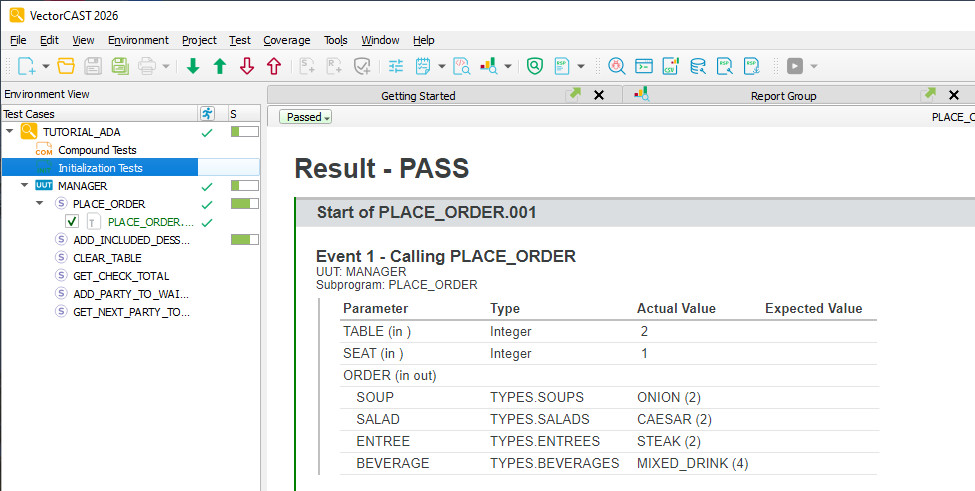Select the CLEAR_TABLE subprogram
The image size is (975, 491).
[x=107, y=258]
